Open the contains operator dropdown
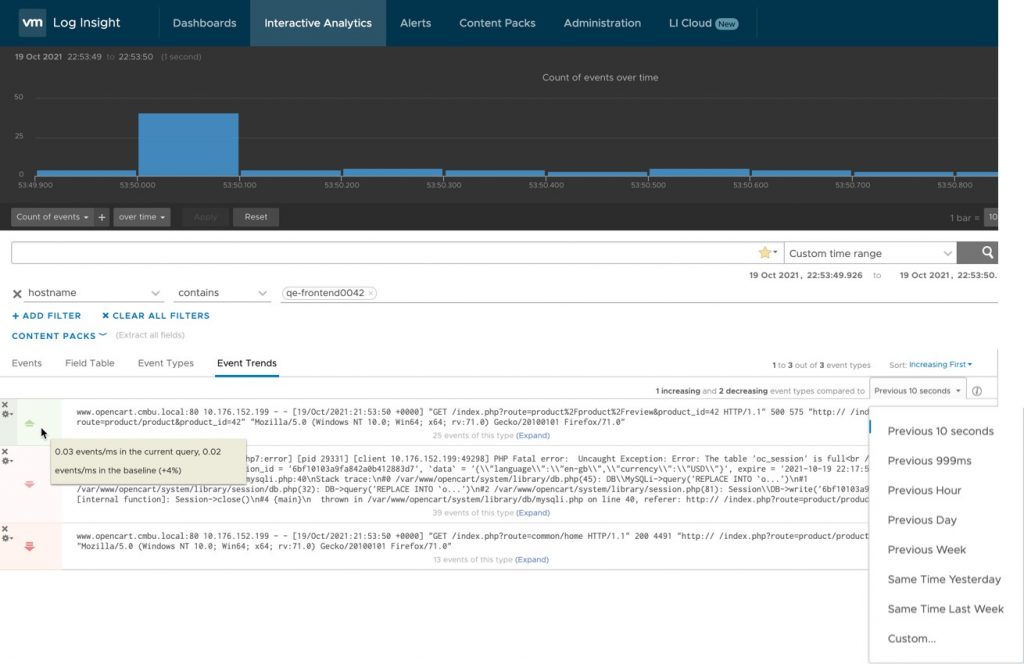The width and height of the screenshot is (1024, 664). (x=222, y=293)
